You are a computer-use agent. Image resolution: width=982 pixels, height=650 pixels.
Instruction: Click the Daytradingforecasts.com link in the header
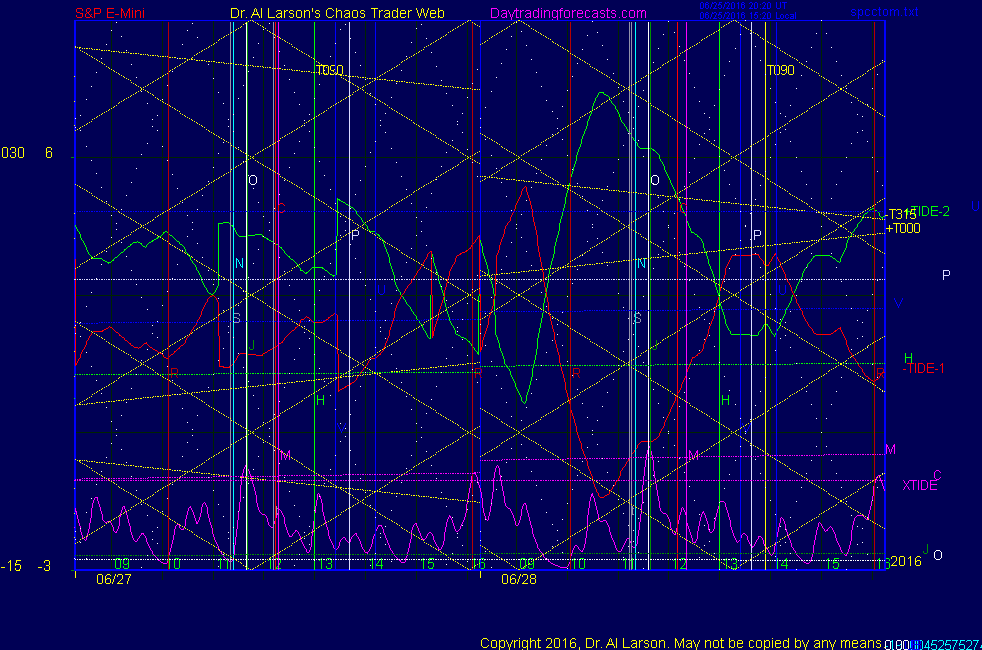[568, 13]
